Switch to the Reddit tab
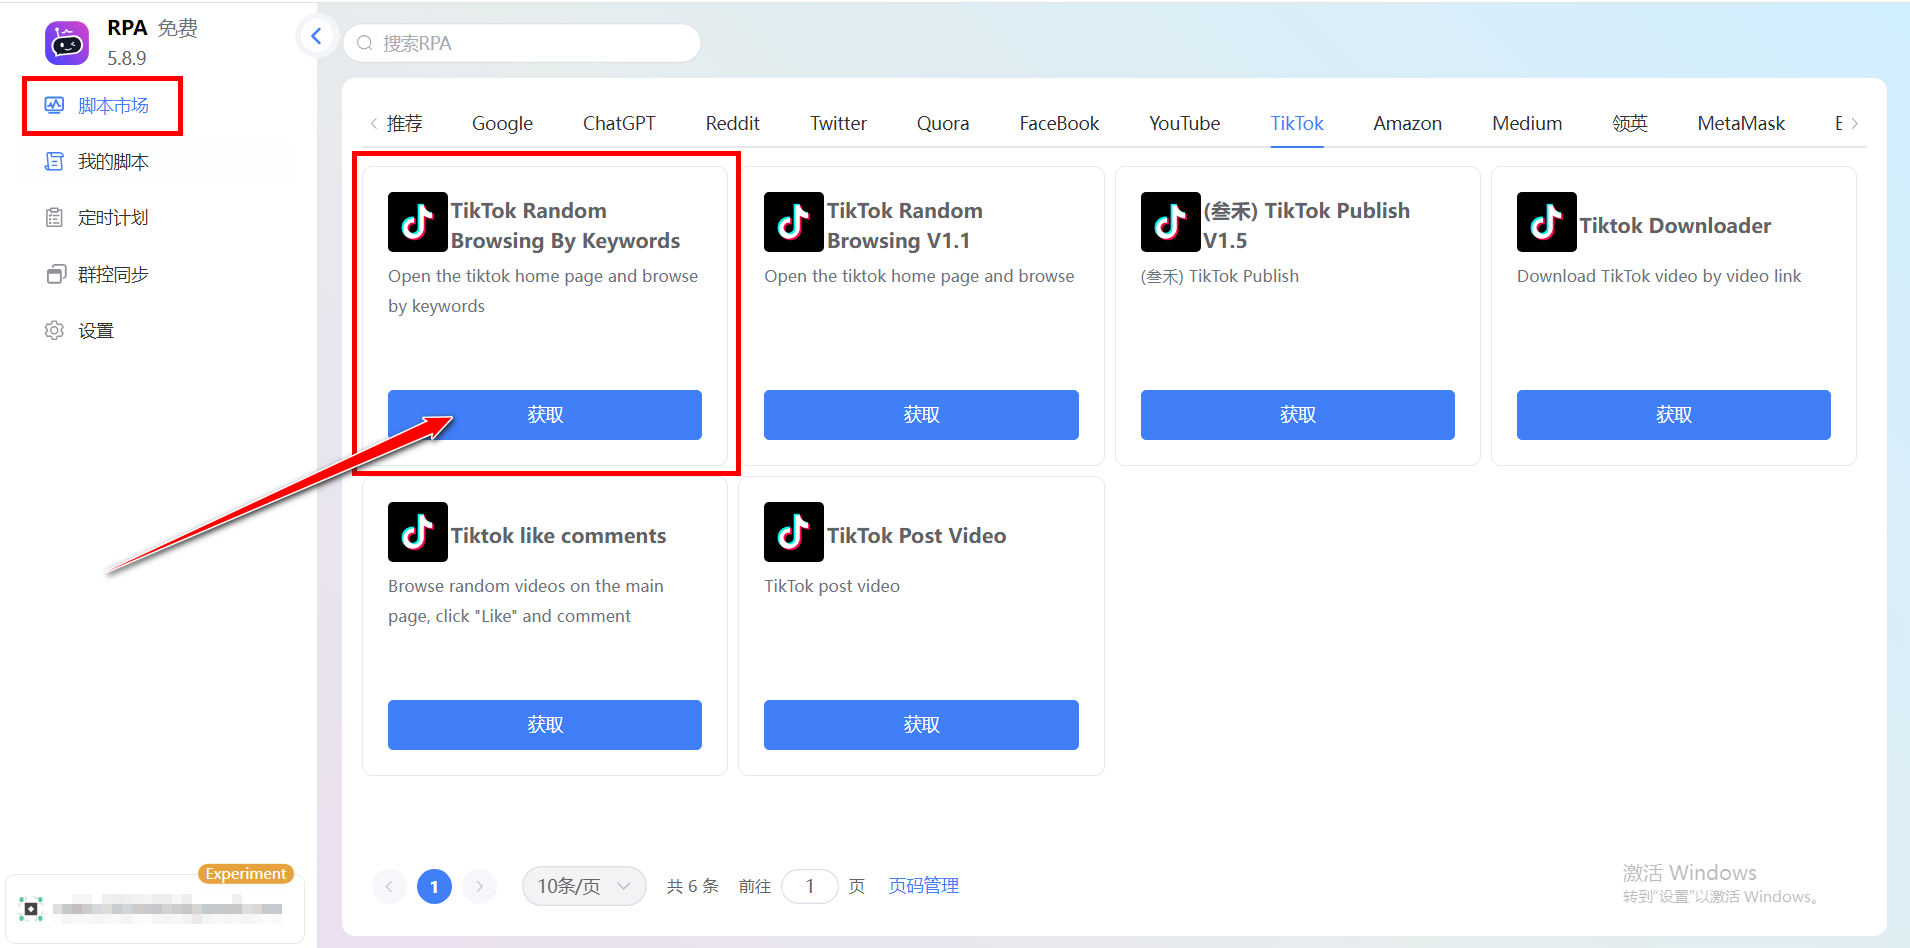This screenshot has width=1910, height=948. click(732, 123)
